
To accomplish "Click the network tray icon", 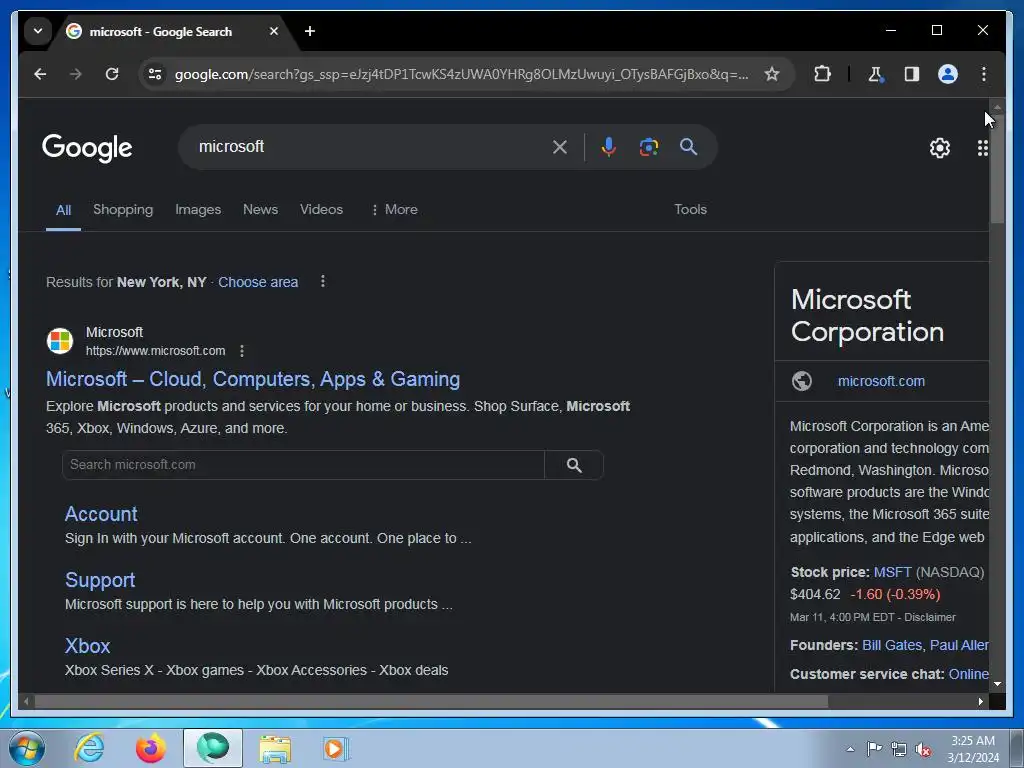I will tap(899, 749).
